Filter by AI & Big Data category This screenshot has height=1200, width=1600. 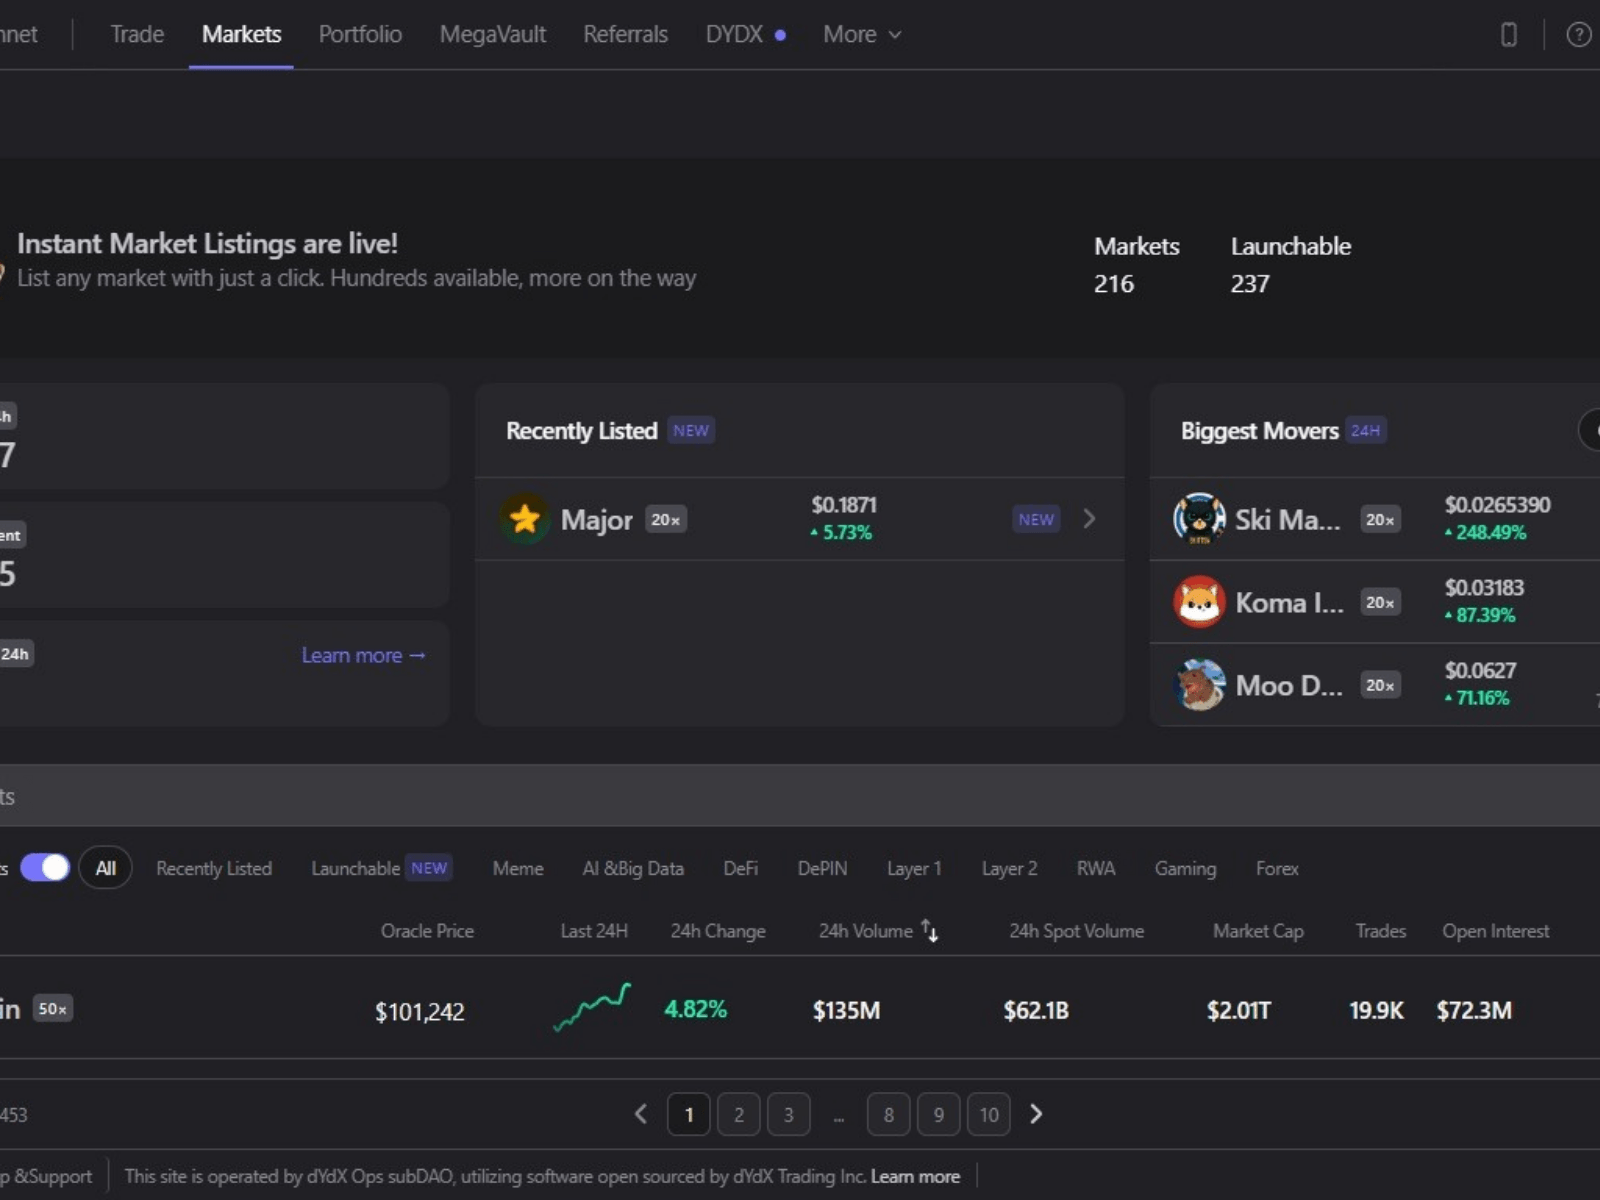(x=633, y=868)
